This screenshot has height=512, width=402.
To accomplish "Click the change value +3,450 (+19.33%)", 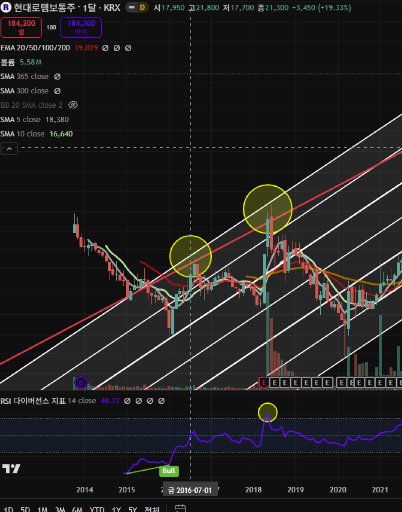I will click(x=322, y=7).
